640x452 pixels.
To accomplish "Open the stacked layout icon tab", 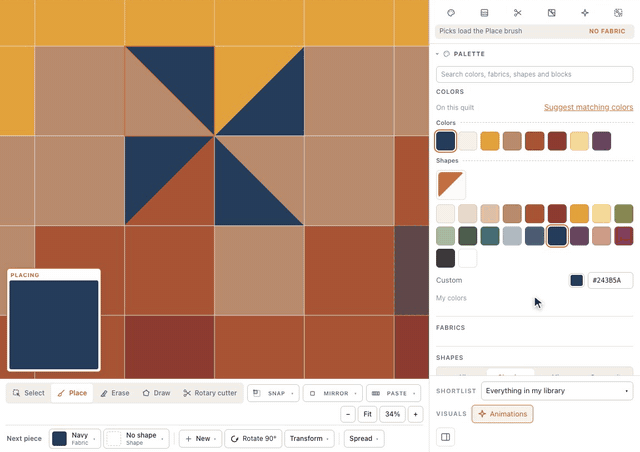I will pyautogui.click(x=484, y=13).
